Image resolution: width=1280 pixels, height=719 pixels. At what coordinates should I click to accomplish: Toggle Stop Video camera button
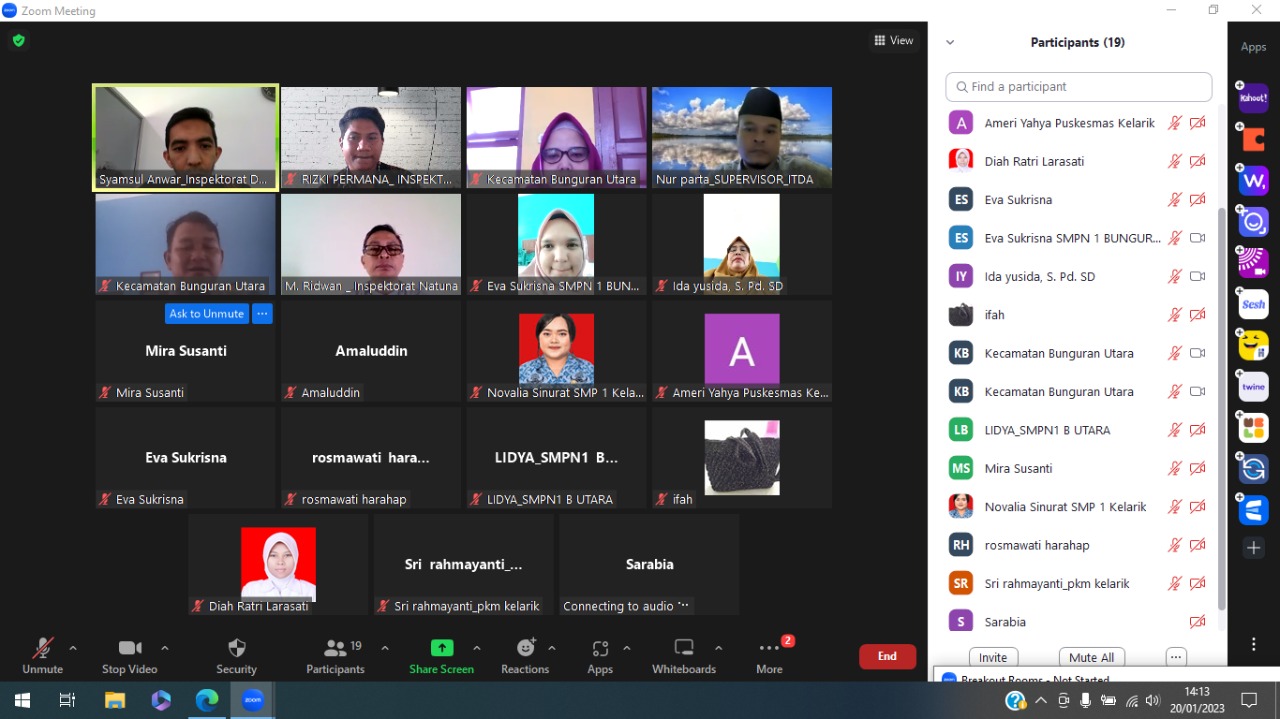(x=130, y=648)
